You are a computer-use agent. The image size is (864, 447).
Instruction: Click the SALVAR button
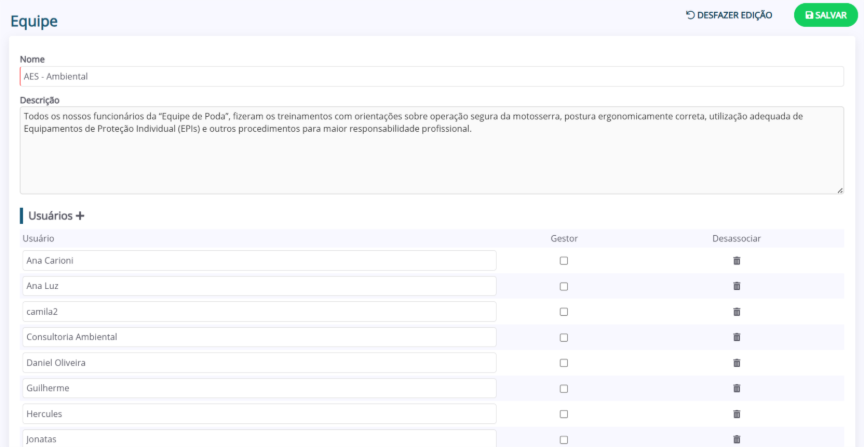pyautogui.click(x=825, y=15)
